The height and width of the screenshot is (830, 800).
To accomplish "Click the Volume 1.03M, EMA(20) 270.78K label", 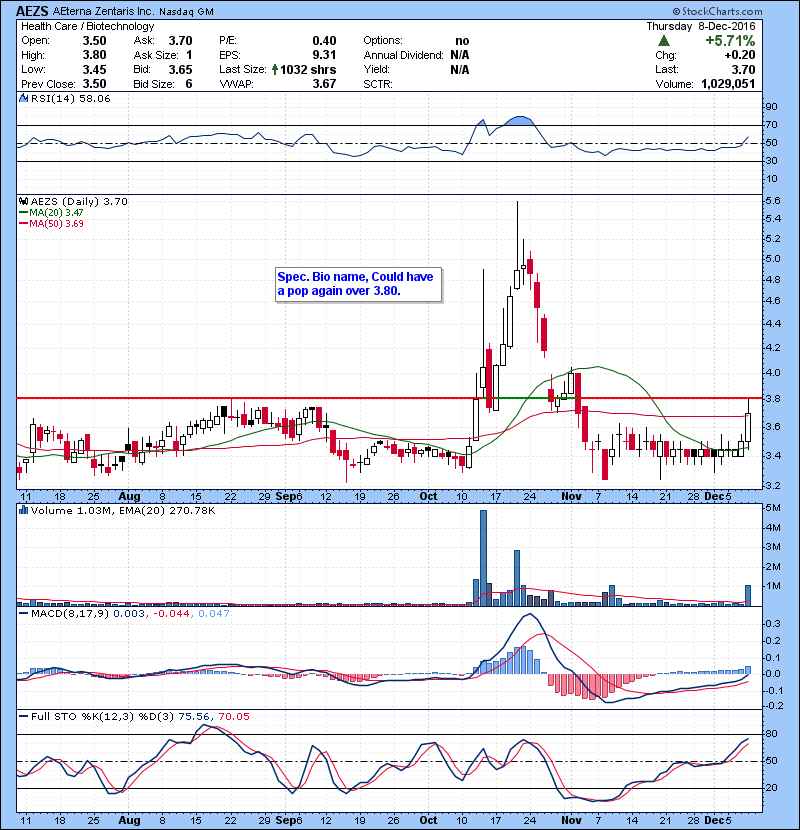I will 123,510.
